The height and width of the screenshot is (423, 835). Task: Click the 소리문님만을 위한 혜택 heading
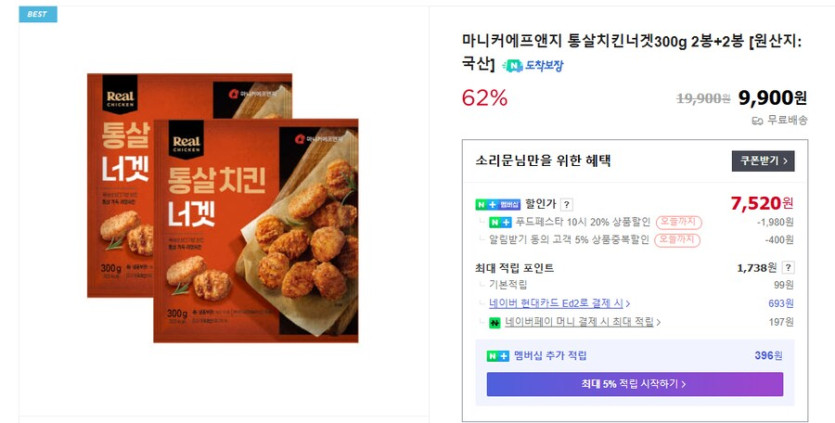click(543, 161)
